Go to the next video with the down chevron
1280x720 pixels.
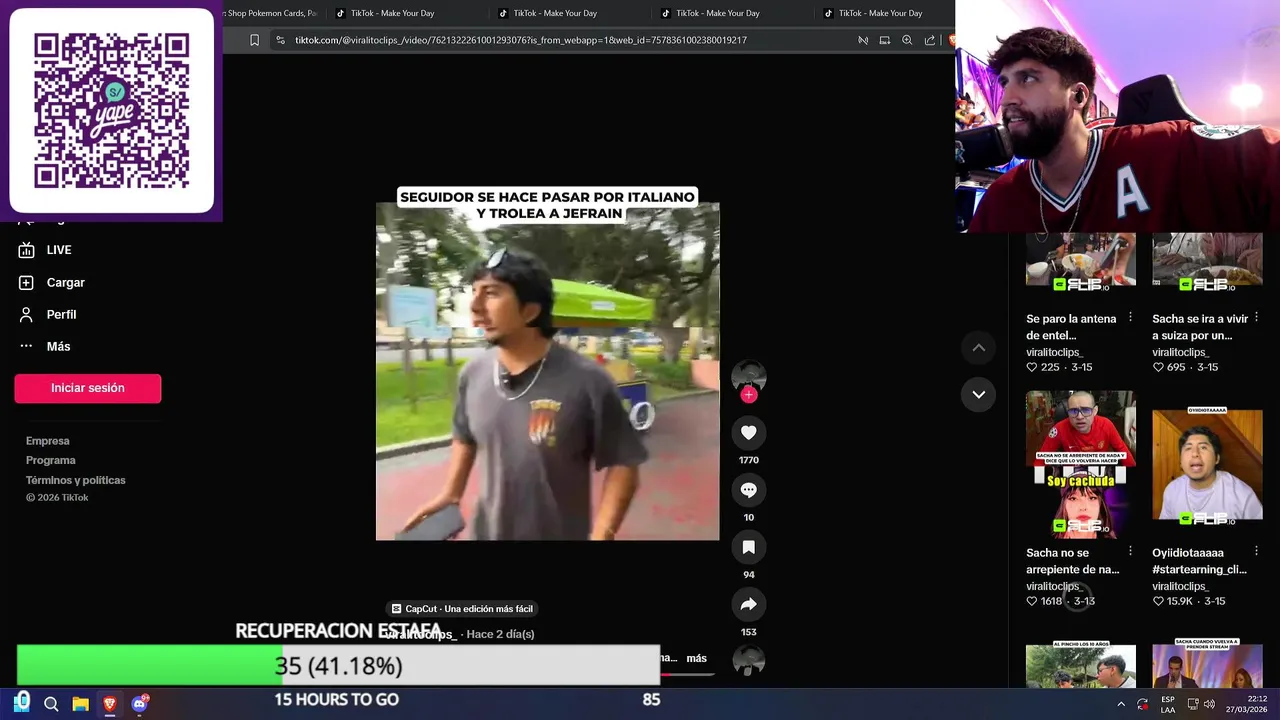coord(979,395)
